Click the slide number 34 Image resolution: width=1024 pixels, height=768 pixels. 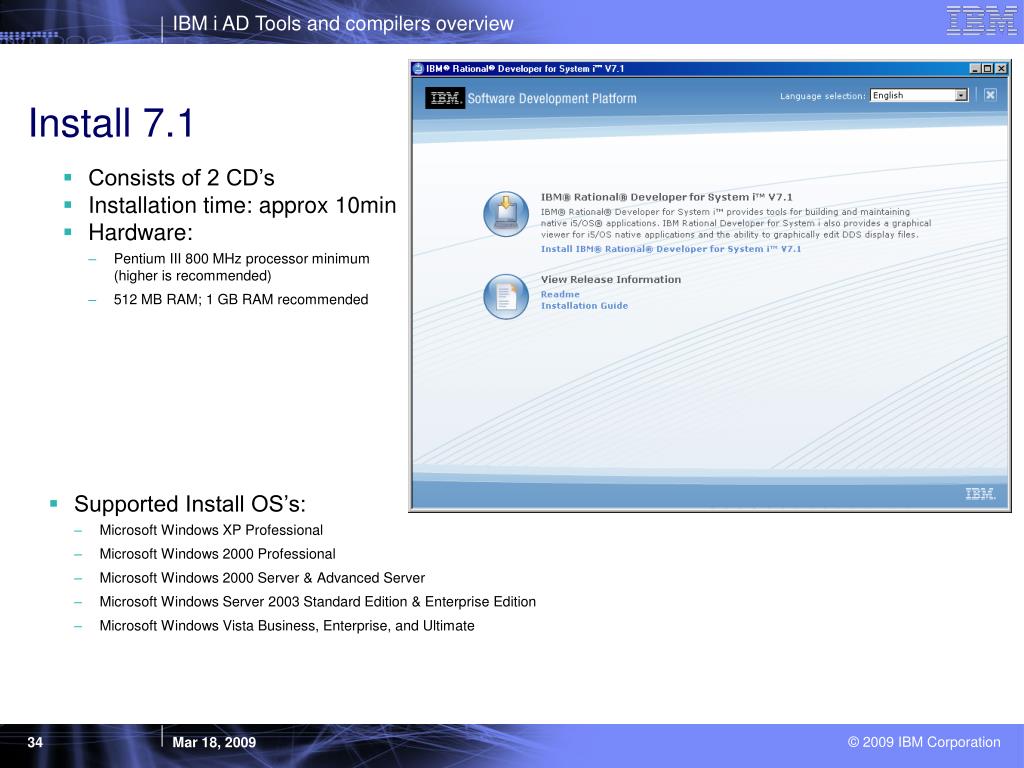click(x=35, y=742)
